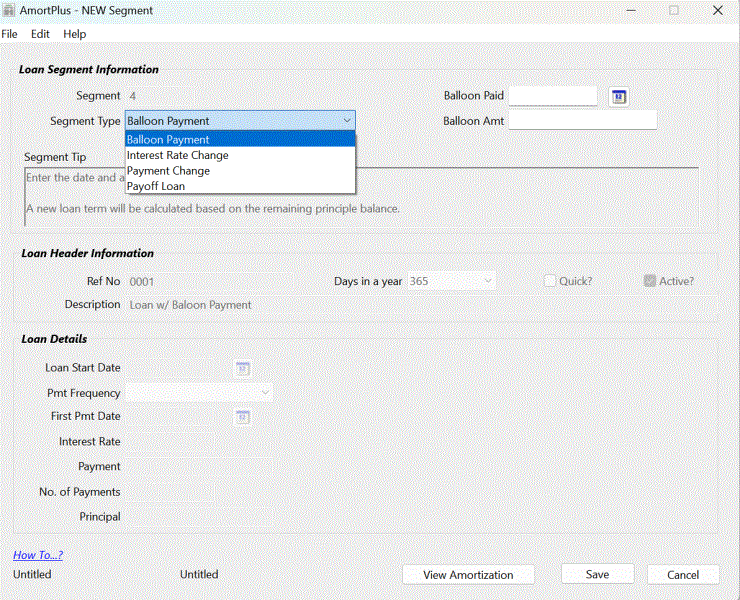Screen dimensions: 740x600
Task: Close the AmortPlus window
Action: pyautogui.click(x=718, y=10)
